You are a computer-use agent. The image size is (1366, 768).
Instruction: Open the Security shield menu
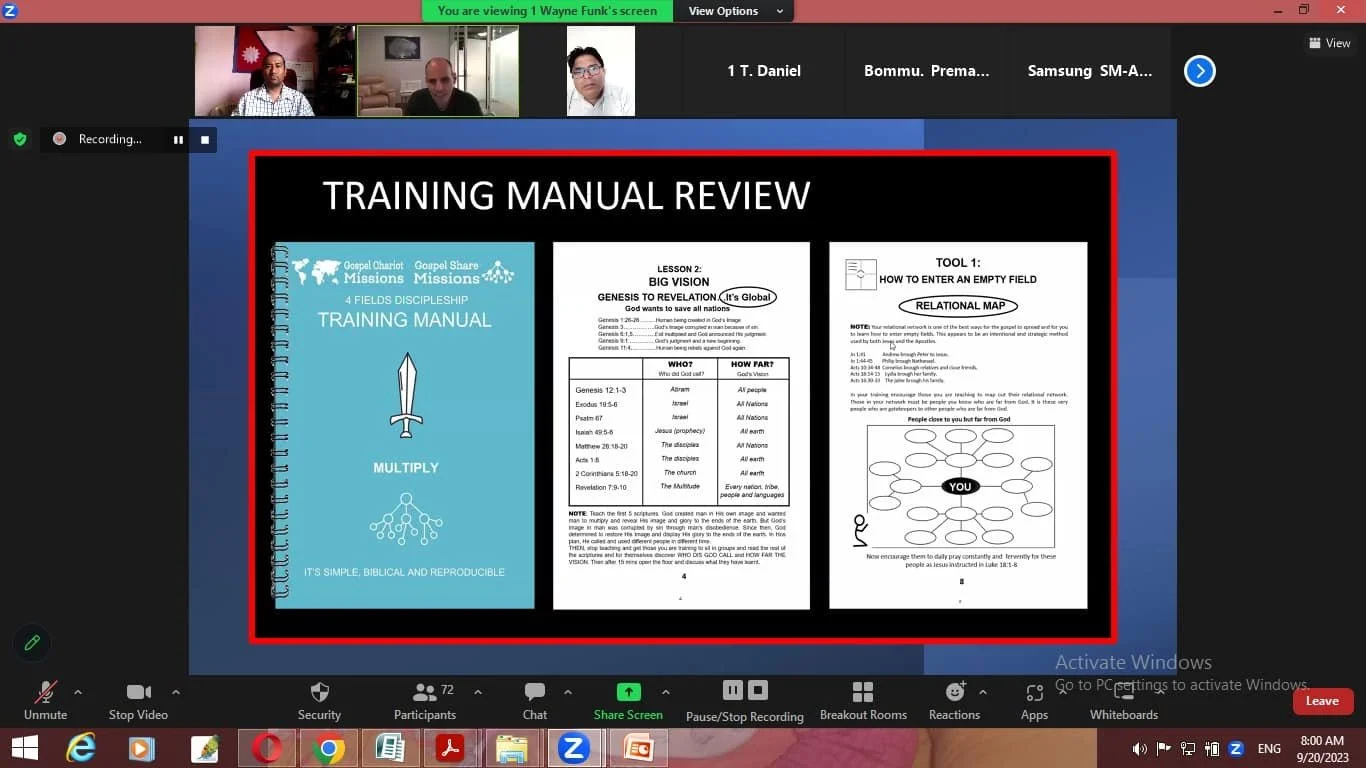click(x=319, y=700)
